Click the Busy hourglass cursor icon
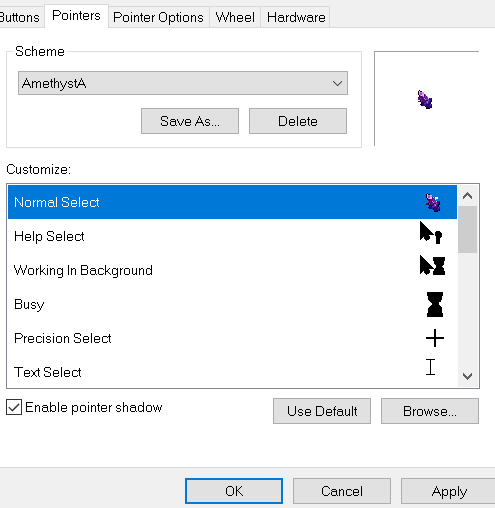This screenshot has height=508, width=495. 435,304
